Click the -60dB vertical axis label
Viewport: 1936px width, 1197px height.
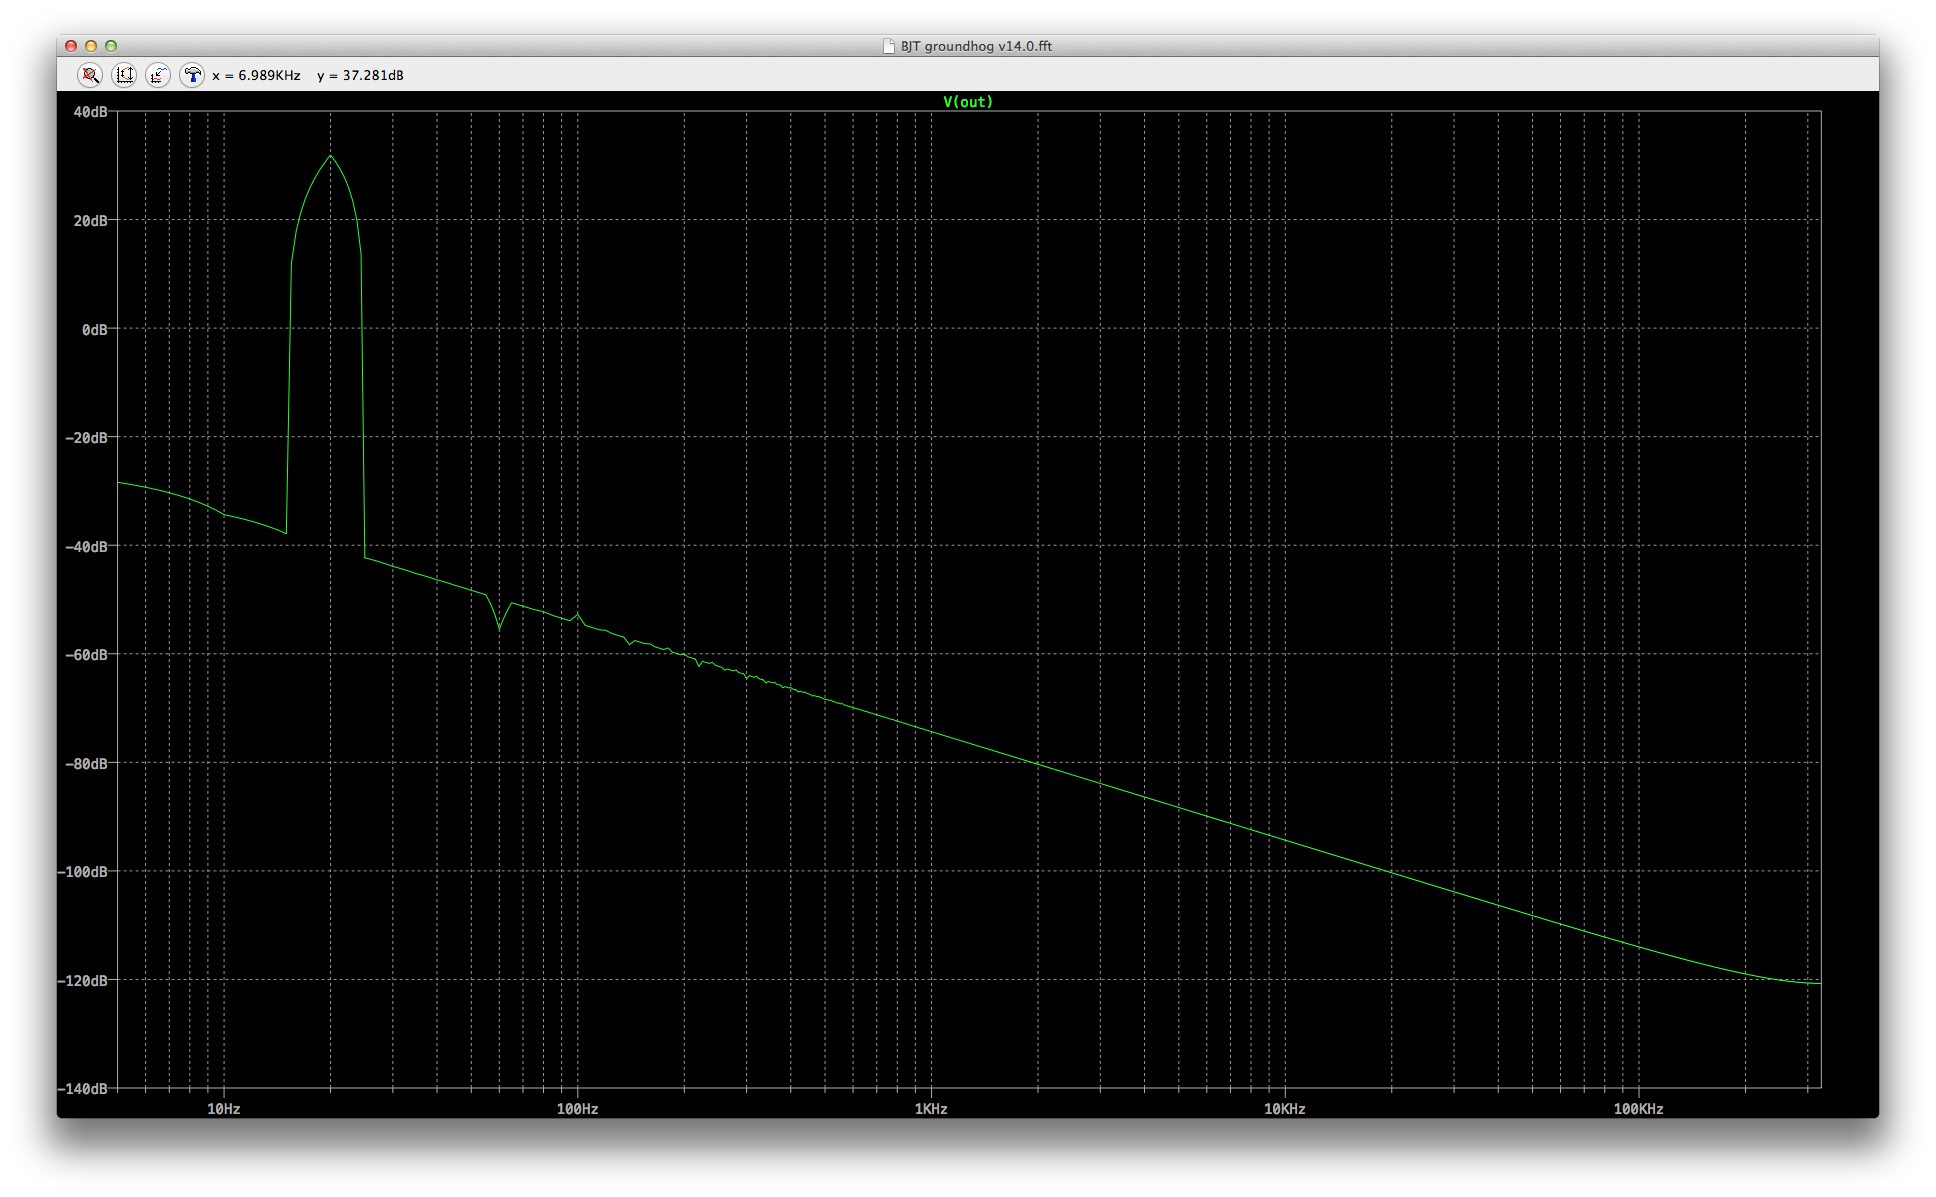86,655
